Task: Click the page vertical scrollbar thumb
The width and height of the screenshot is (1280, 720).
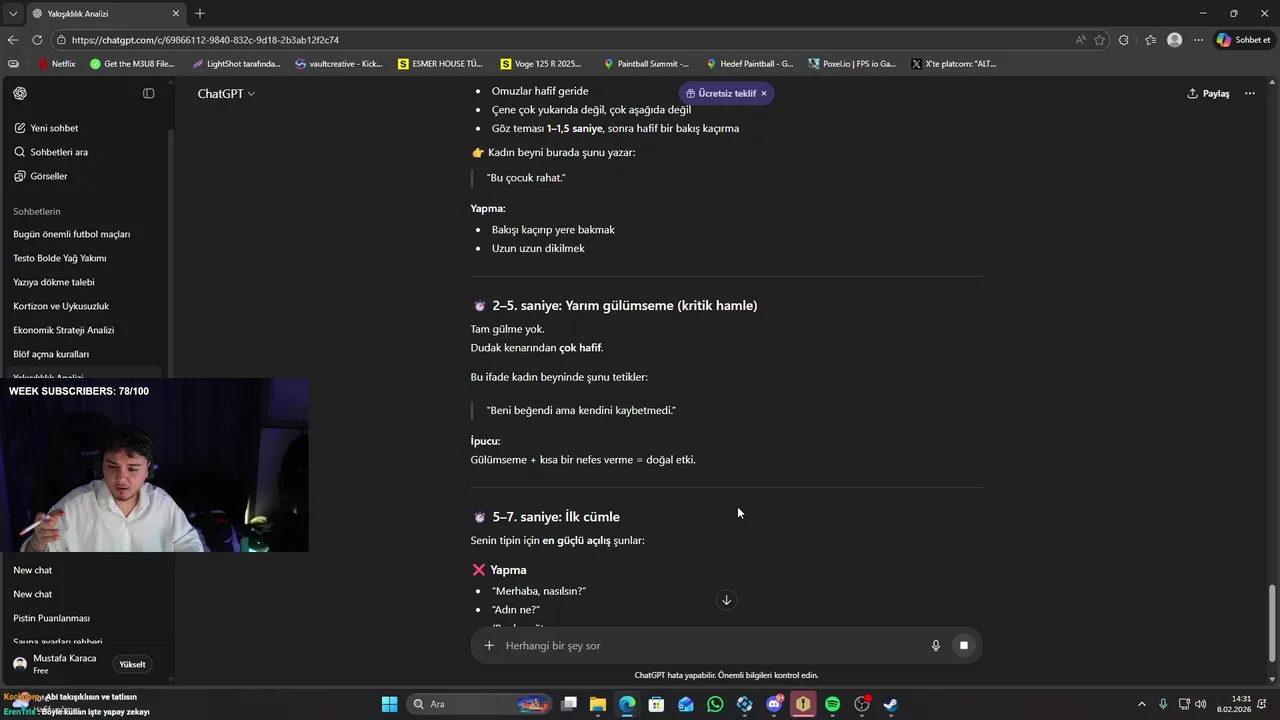Action: (x=1273, y=621)
